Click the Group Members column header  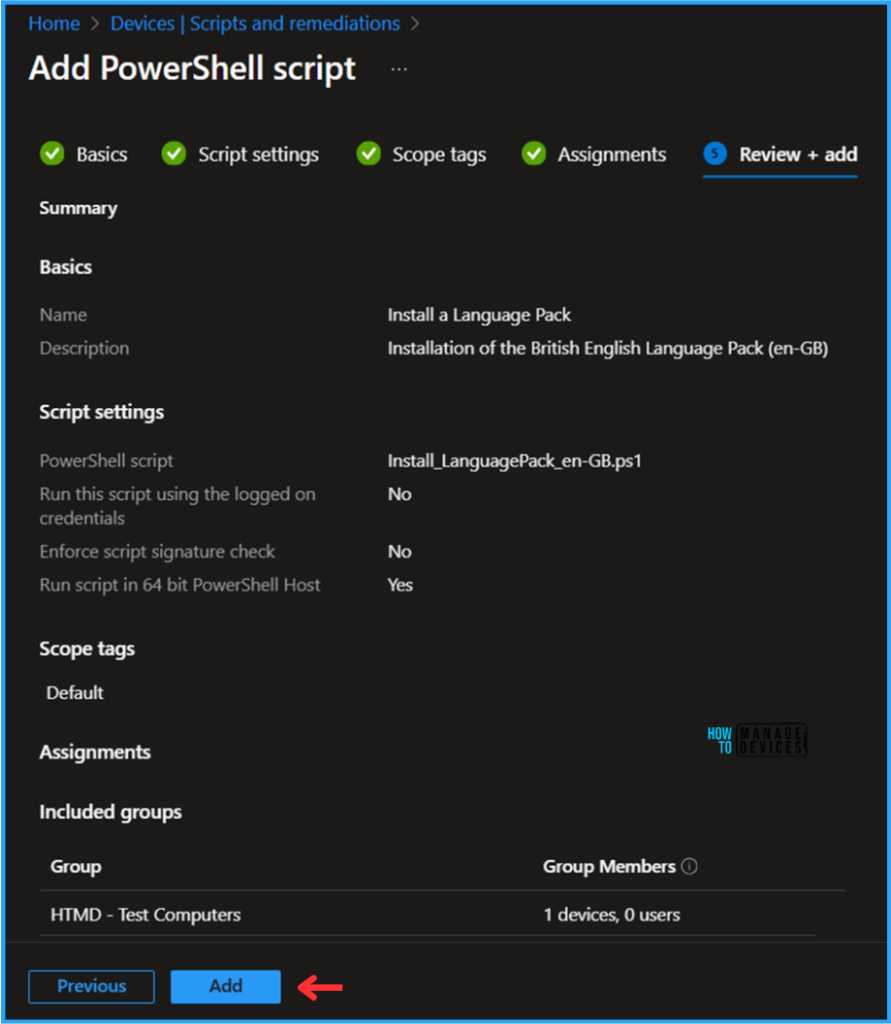click(x=609, y=867)
